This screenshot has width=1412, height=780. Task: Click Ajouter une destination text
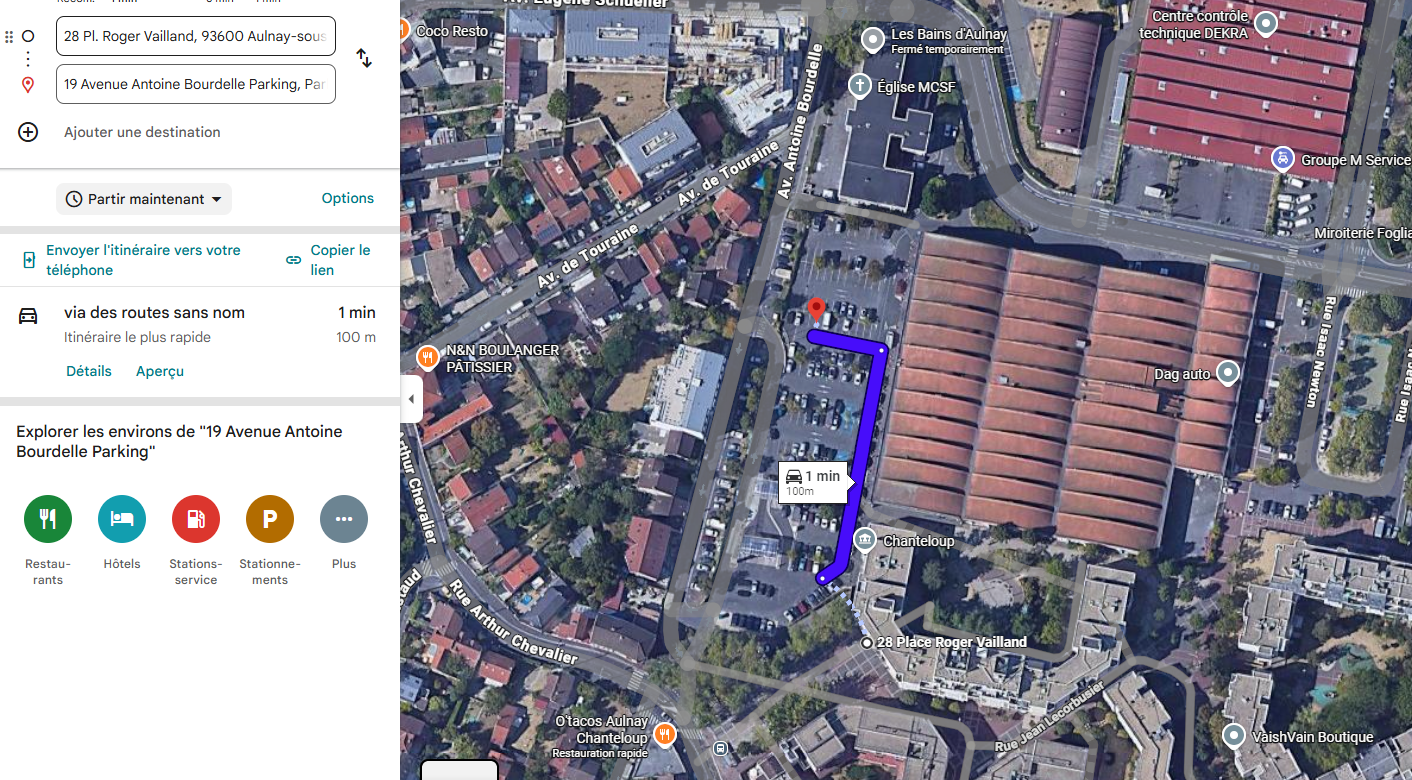[x=142, y=132]
